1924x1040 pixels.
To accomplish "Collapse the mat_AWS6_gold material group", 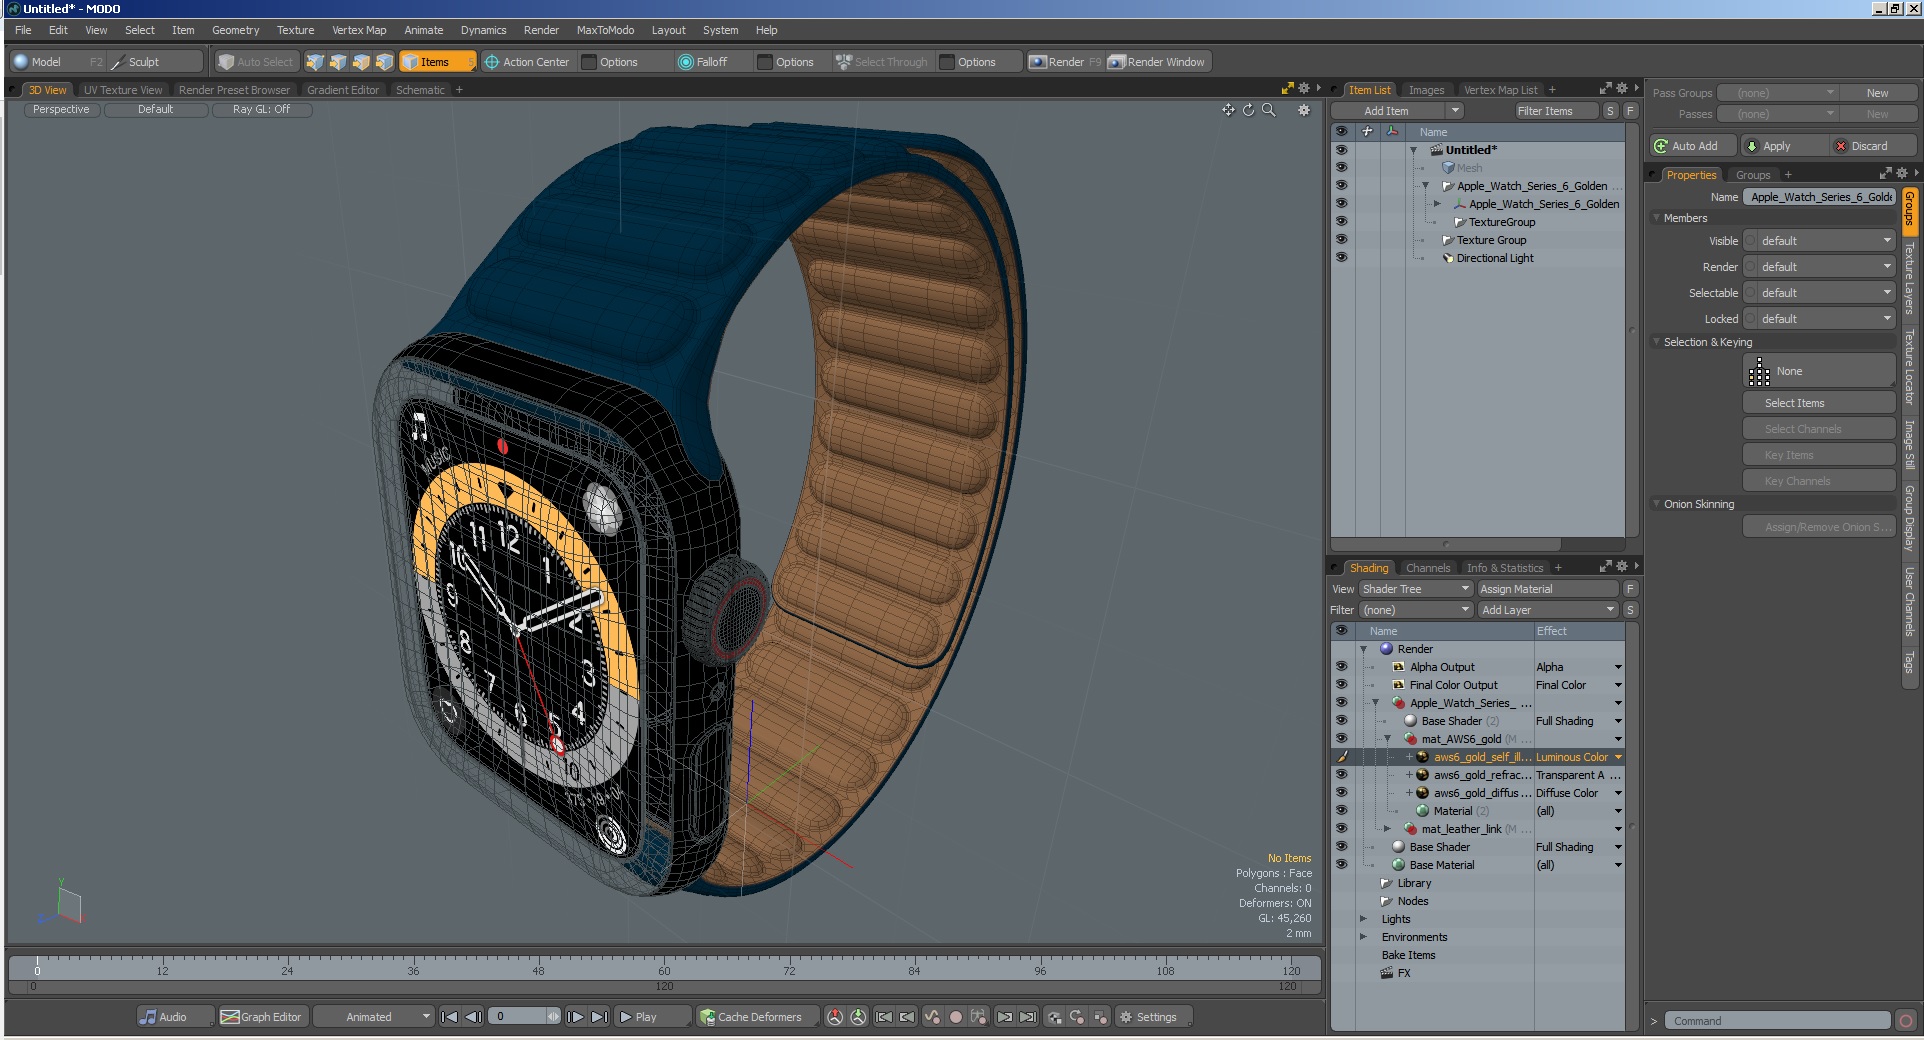I will pos(1388,739).
